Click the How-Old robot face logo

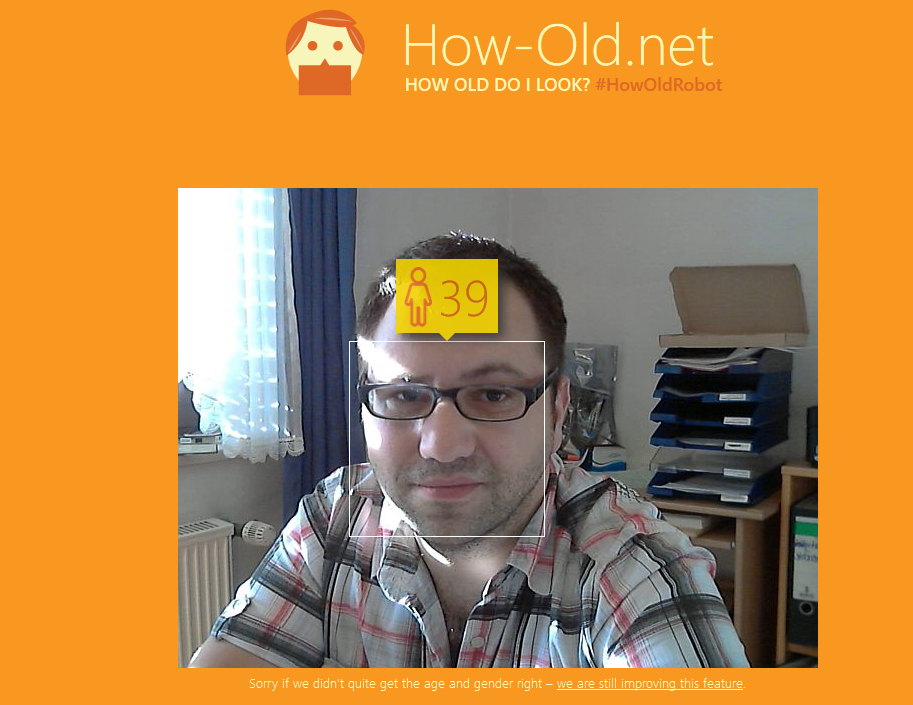[325, 52]
